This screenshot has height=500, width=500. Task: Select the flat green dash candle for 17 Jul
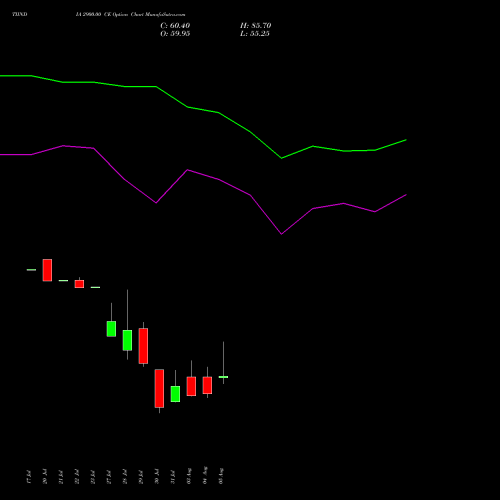click(31, 270)
